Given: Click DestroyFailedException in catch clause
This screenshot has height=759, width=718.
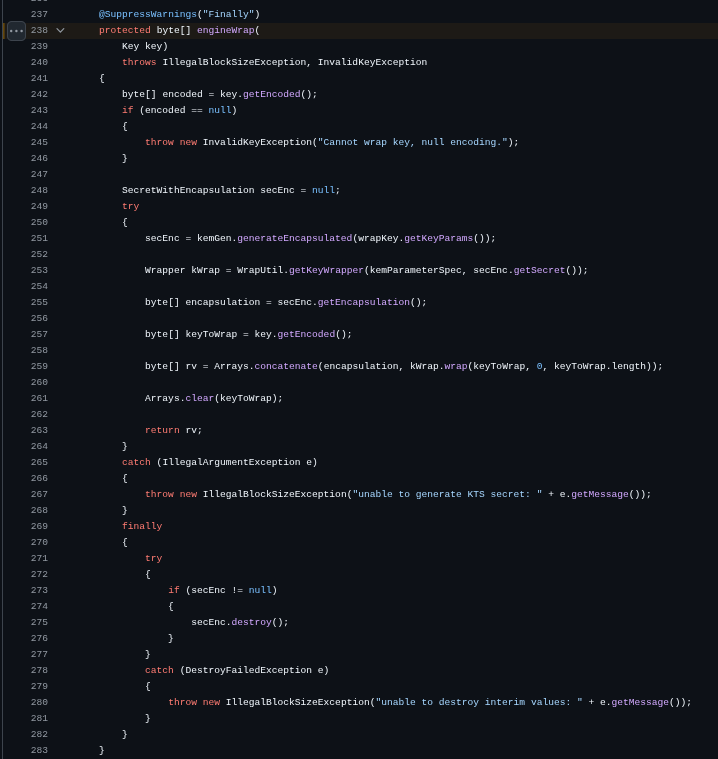Looking at the screenshot, I should click(x=248, y=670).
